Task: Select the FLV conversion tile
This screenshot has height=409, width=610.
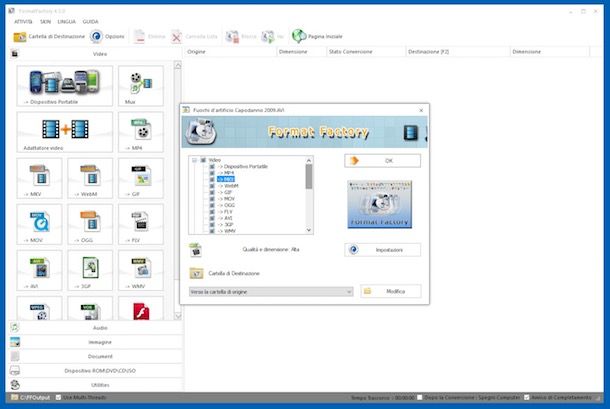Action: click(141, 224)
